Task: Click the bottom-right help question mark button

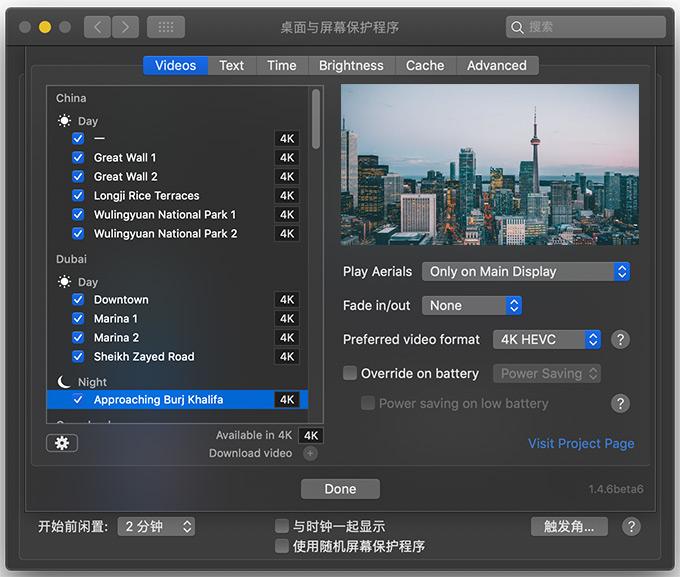Action: [x=631, y=527]
